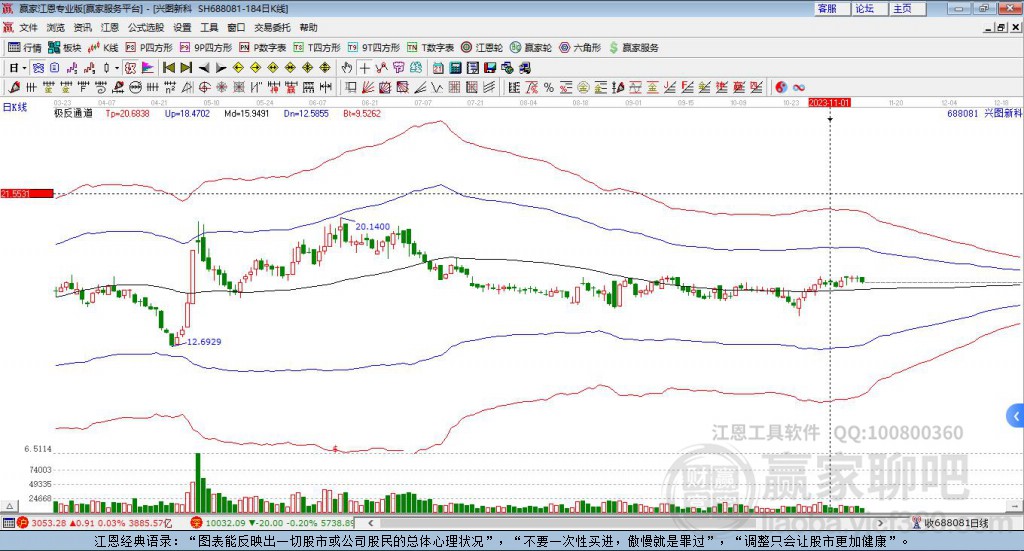Screen dimensions: 1024x551
Task: Click the yin-yang tai chi icon
Action: point(780,87)
